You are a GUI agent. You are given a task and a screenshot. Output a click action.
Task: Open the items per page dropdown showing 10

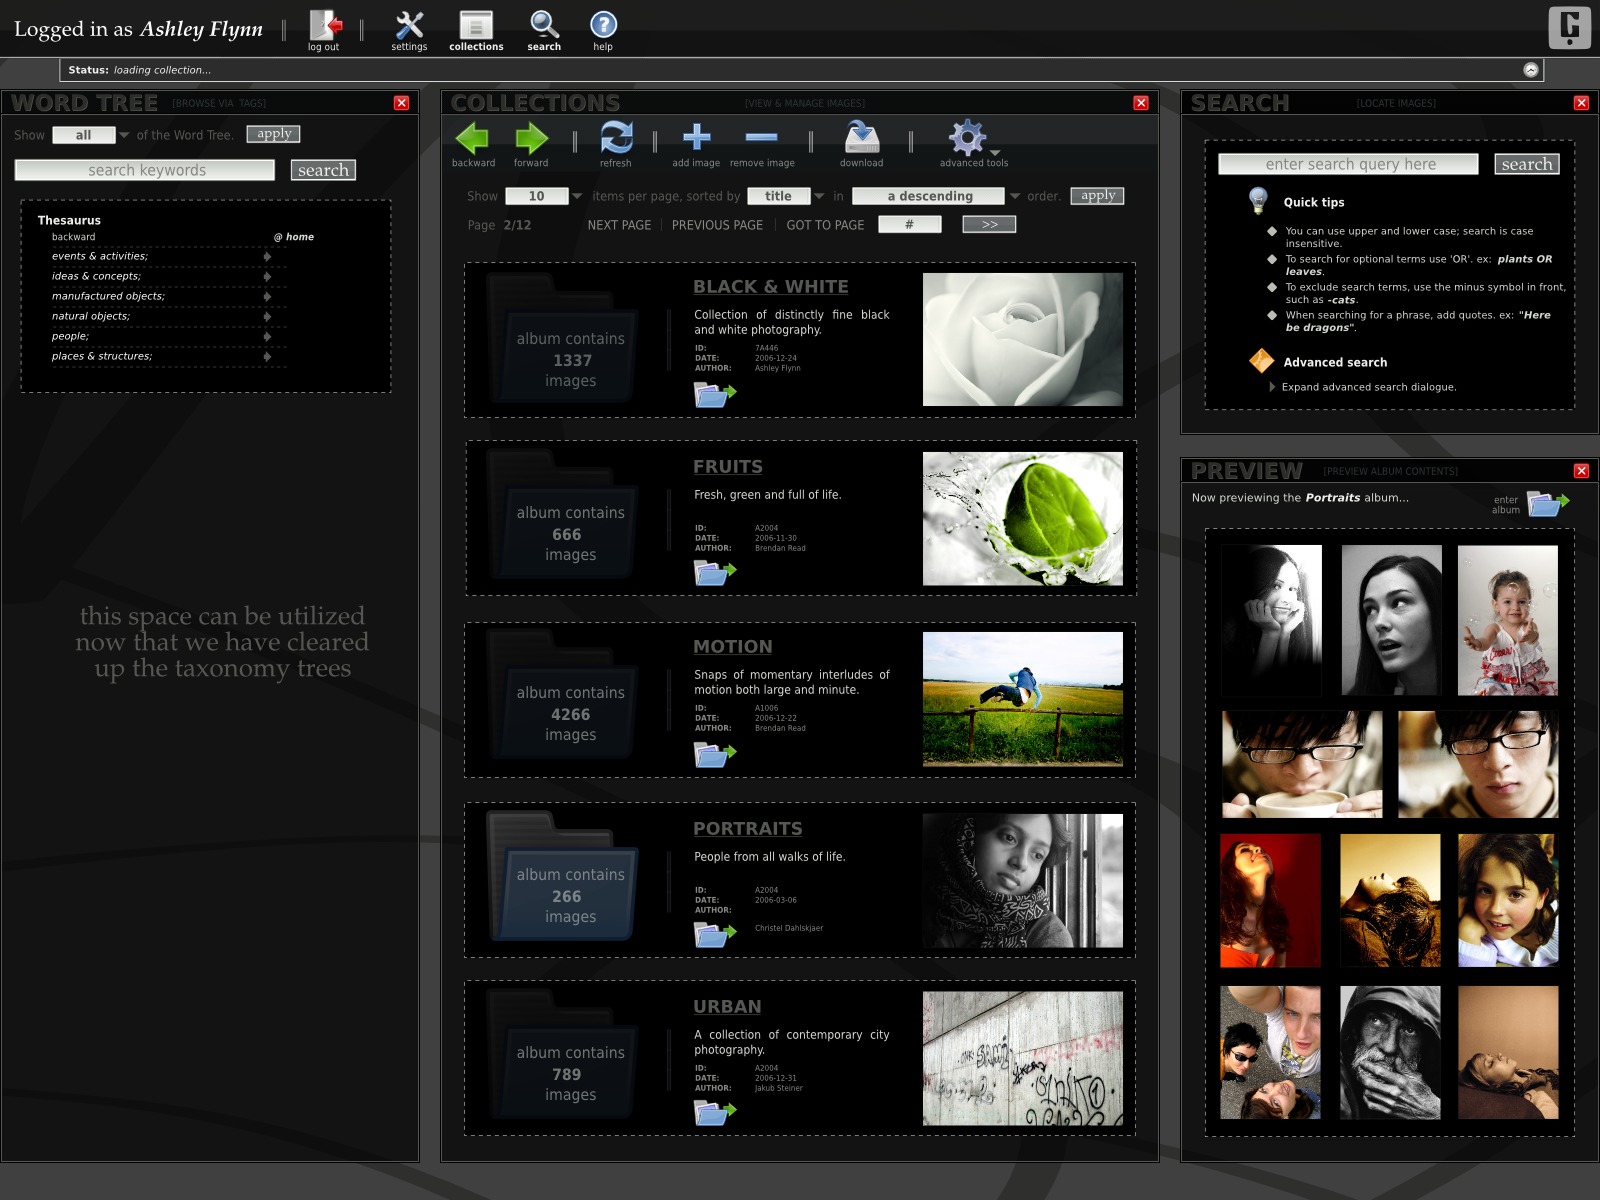544,196
